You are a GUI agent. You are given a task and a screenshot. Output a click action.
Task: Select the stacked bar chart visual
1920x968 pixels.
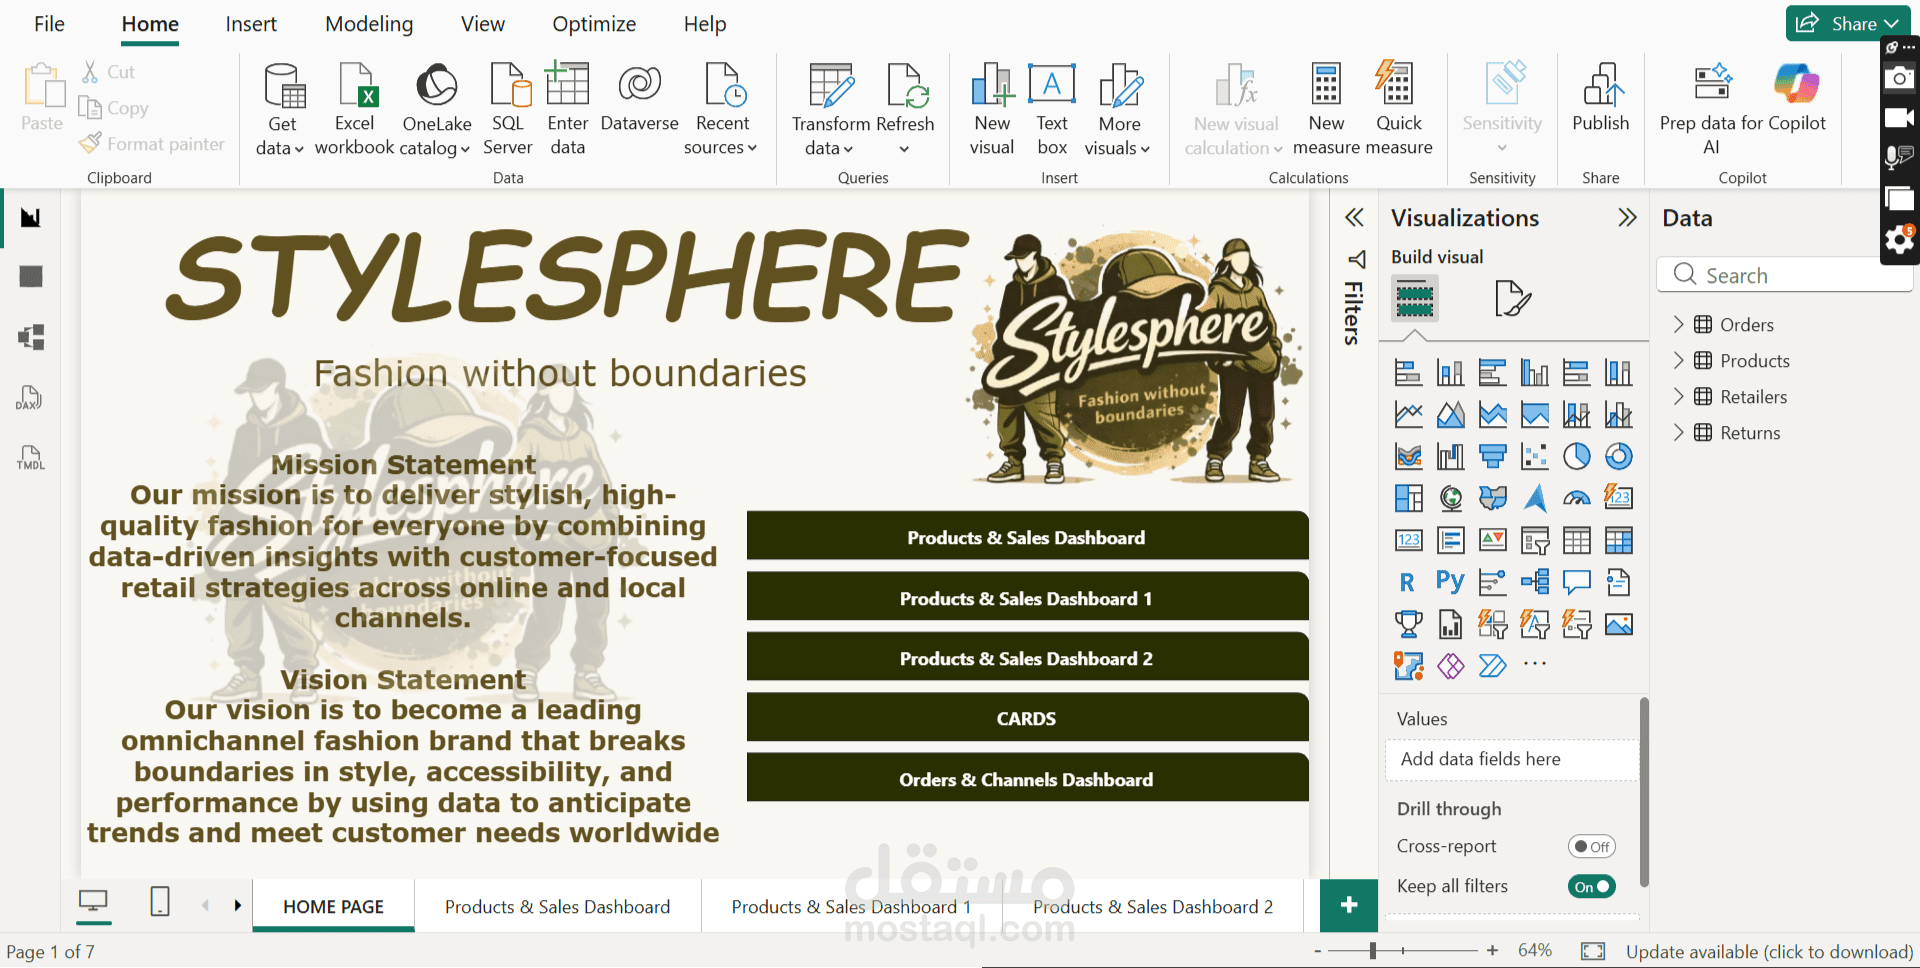pyautogui.click(x=1408, y=373)
